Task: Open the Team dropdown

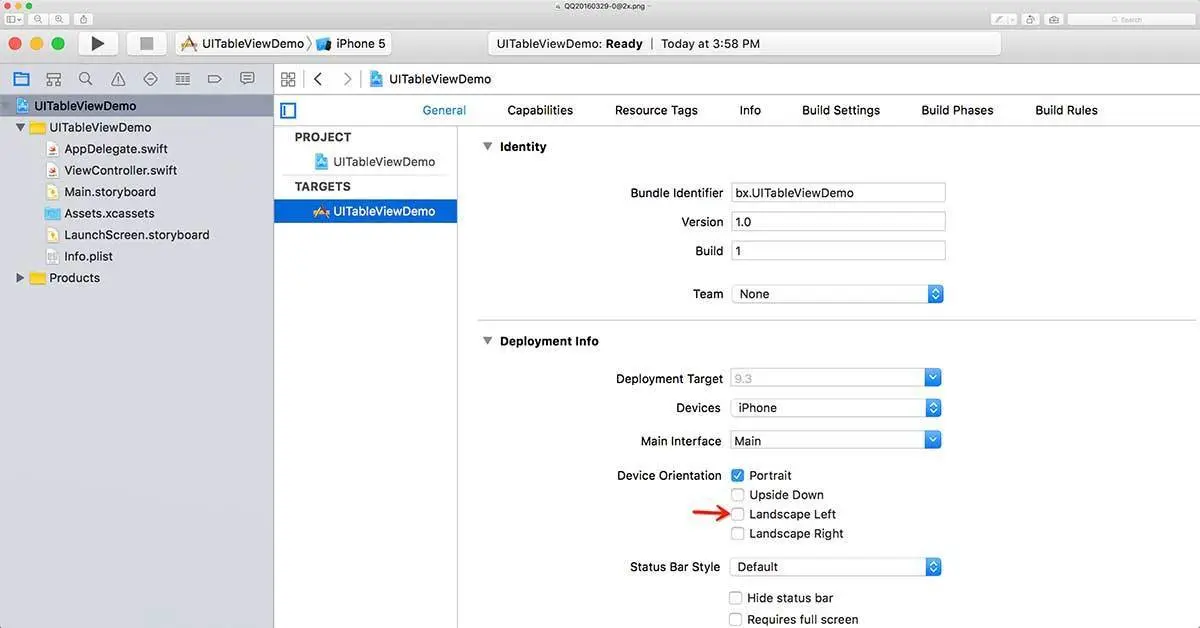Action: [837, 294]
